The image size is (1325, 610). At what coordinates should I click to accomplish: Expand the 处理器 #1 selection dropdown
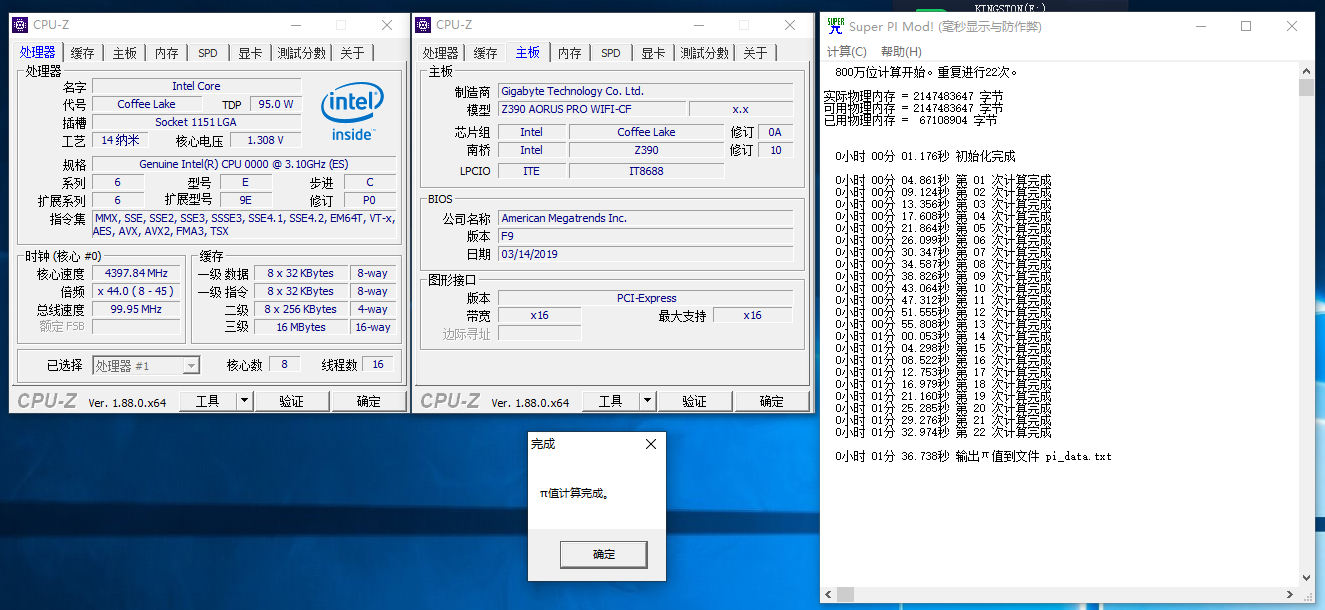pos(190,366)
